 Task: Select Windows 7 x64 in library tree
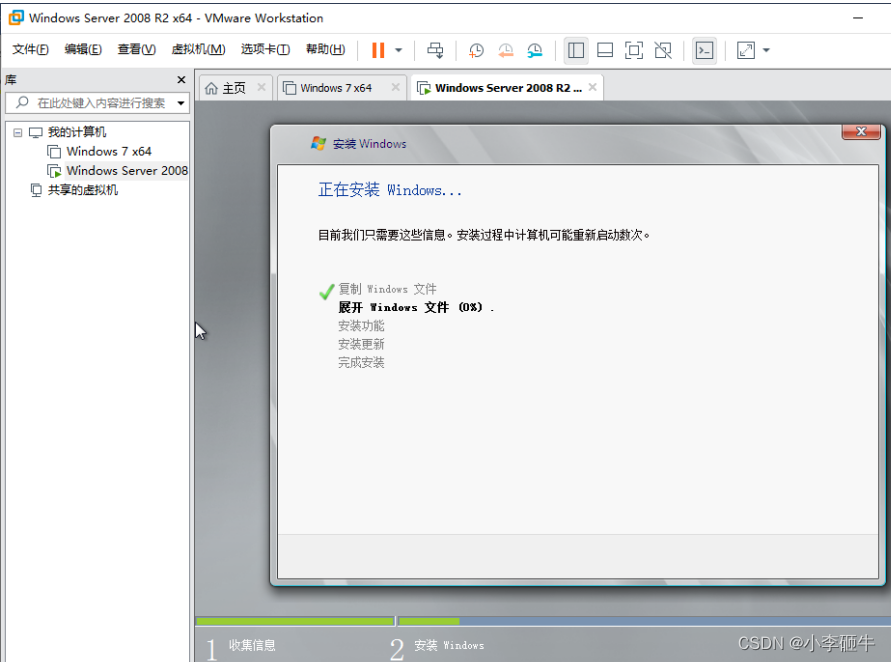pyautogui.click(x=109, y=152)
